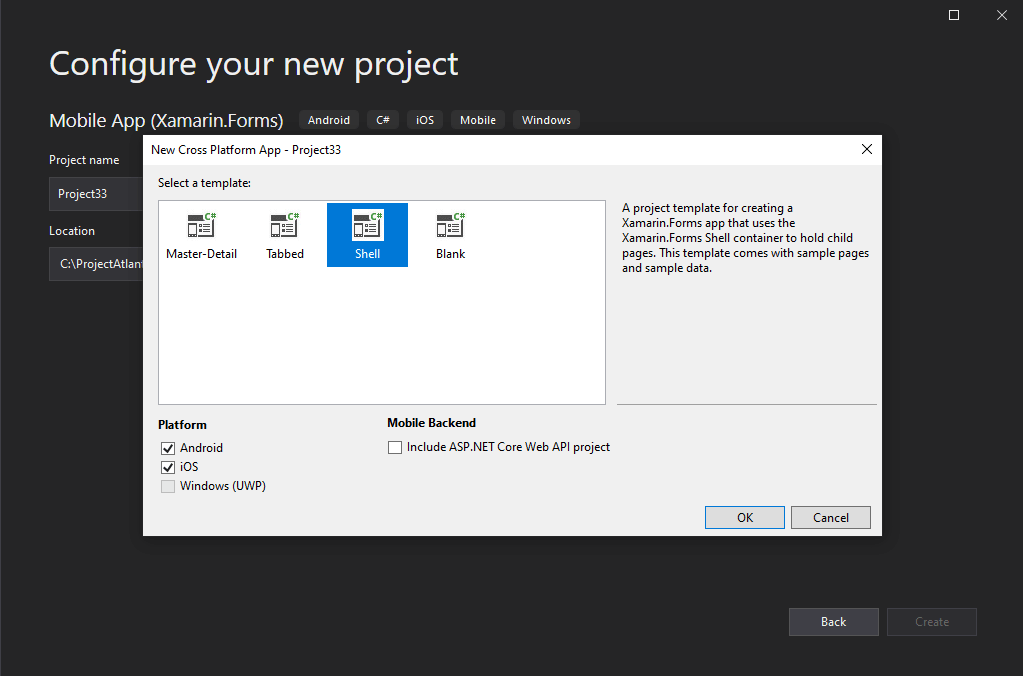Image resolution: width=1023 pixels, height=676 pixels.
Task: Click the Cancel button
Action: pyautogui.click(x=830, y=517)
